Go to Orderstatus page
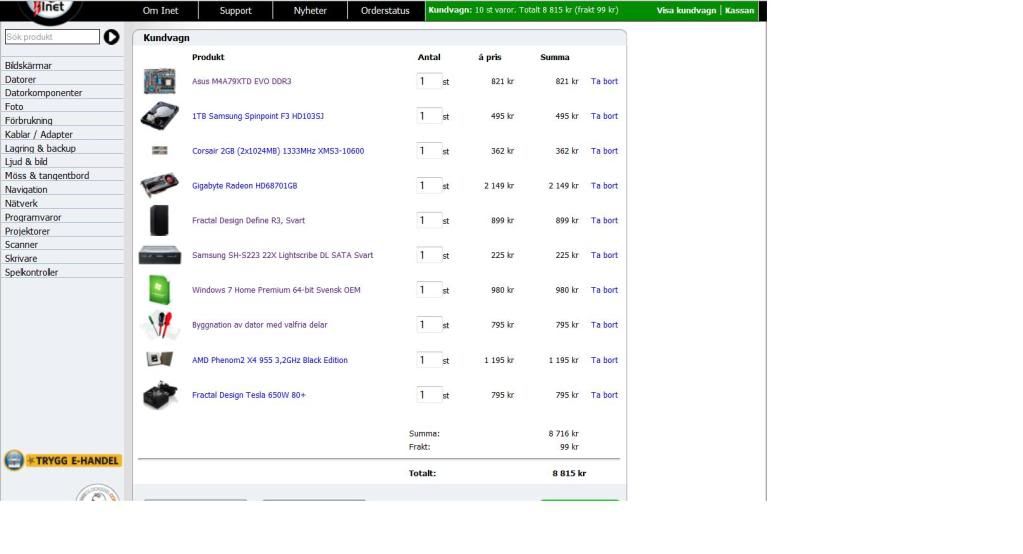Viewport: 1023px width, 554px height. click(x=385, y=11)
